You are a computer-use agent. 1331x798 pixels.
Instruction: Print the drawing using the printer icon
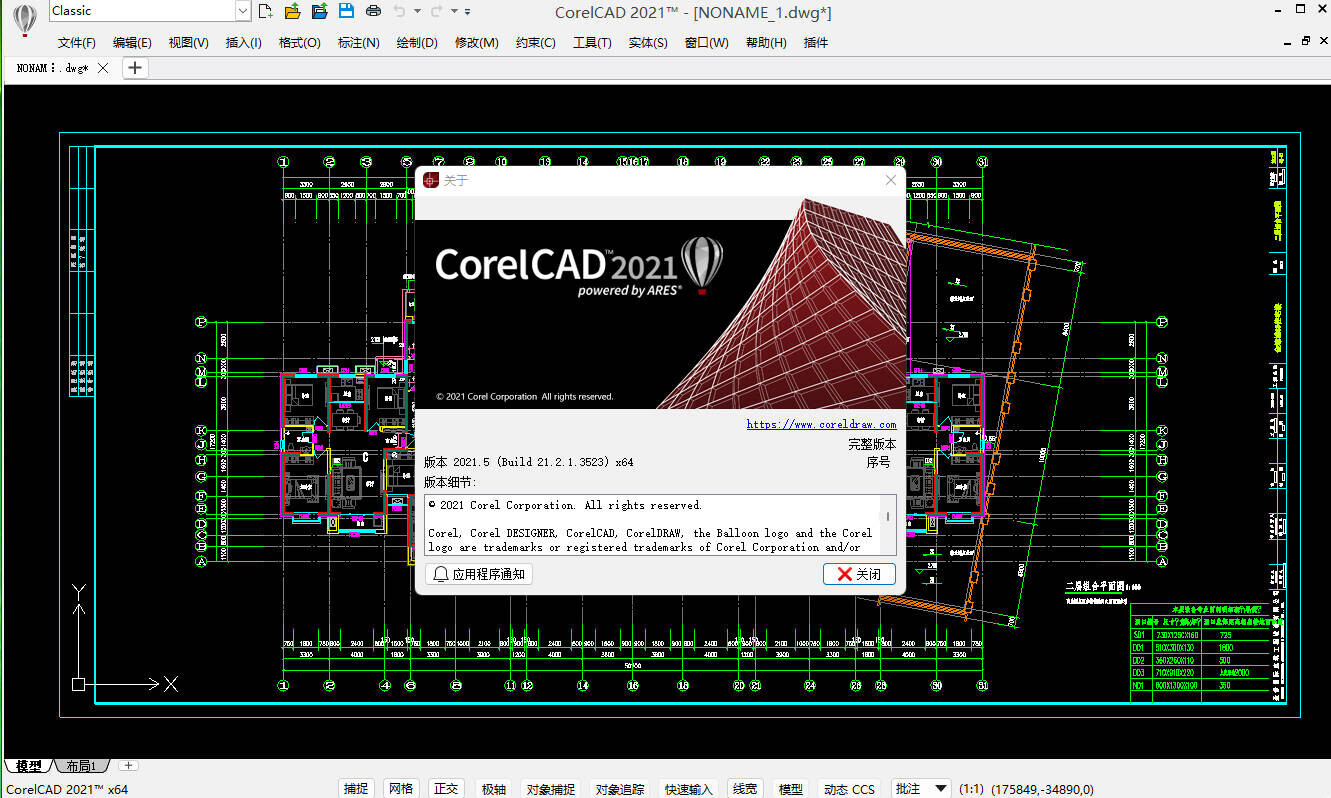pos(373,11)
